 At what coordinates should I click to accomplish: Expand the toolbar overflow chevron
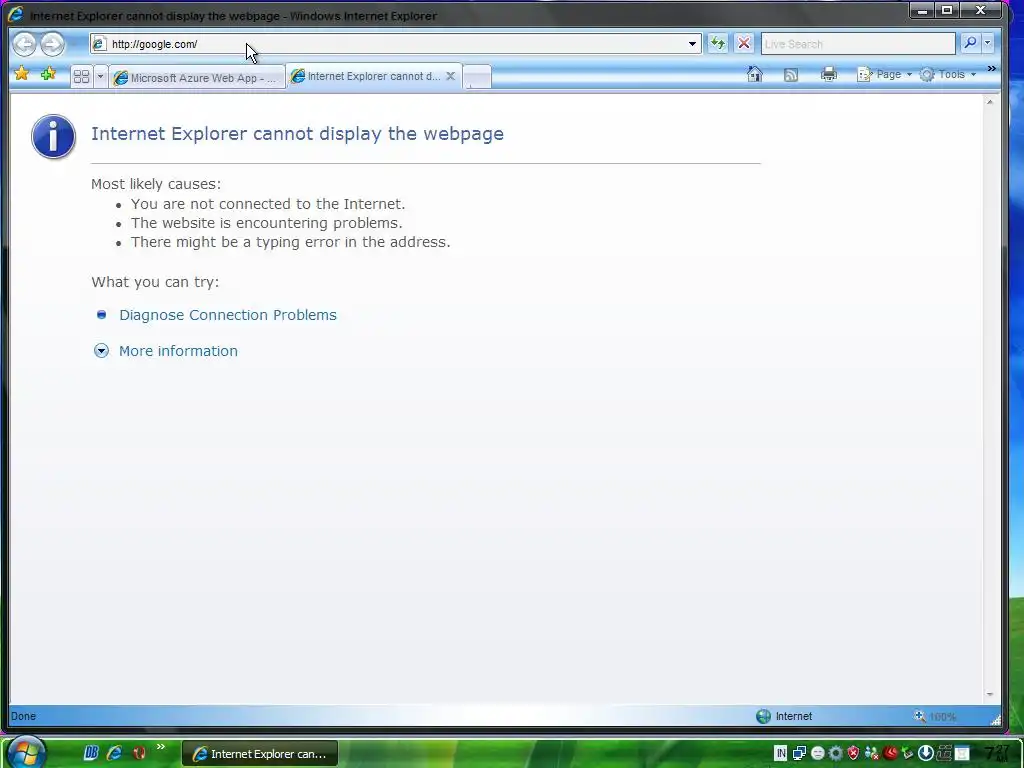(991, 69)
